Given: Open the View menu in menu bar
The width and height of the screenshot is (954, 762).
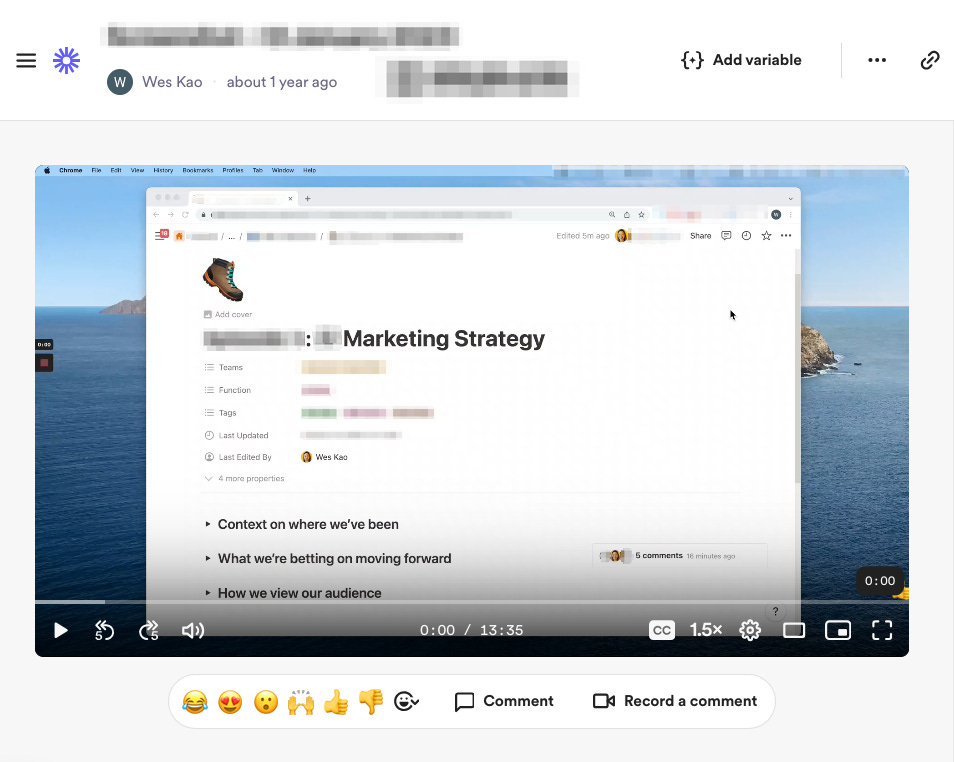Looking at the screenshot, I should pos(137,170).
